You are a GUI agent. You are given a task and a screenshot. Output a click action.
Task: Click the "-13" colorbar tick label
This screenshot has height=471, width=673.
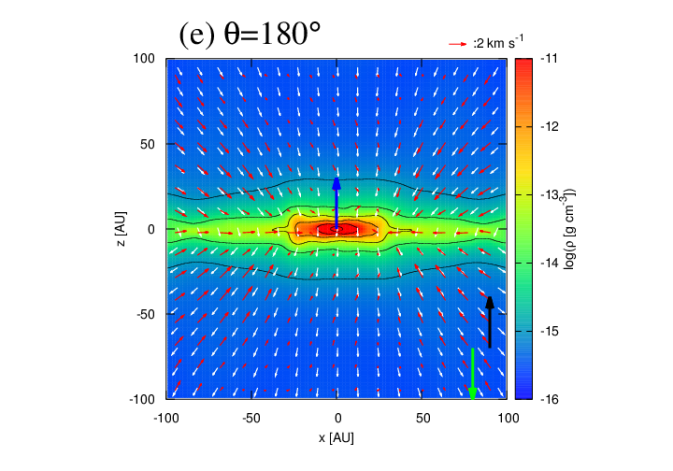coord(550,195)
